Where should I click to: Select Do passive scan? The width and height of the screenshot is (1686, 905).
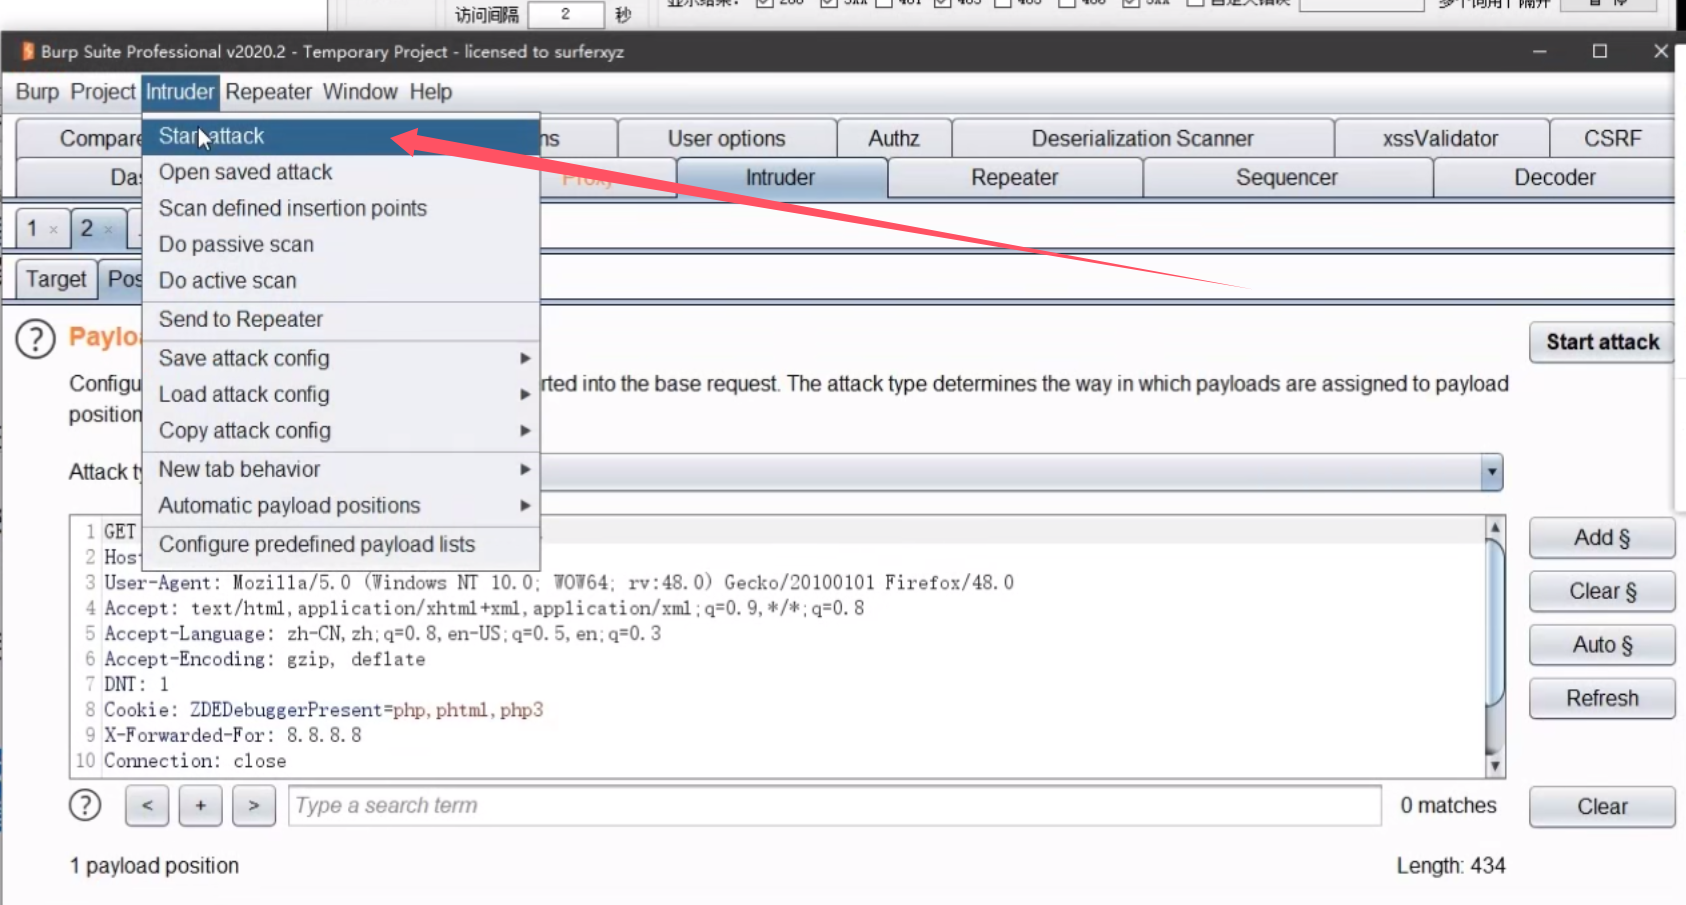pyautogui.click(x=341, y=244)
